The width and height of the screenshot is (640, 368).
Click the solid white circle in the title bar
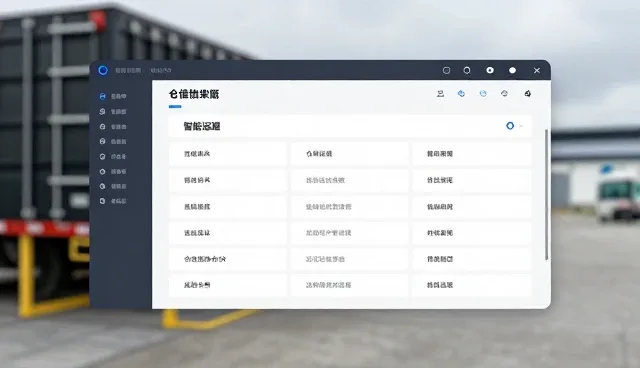(x=512, y=71)
